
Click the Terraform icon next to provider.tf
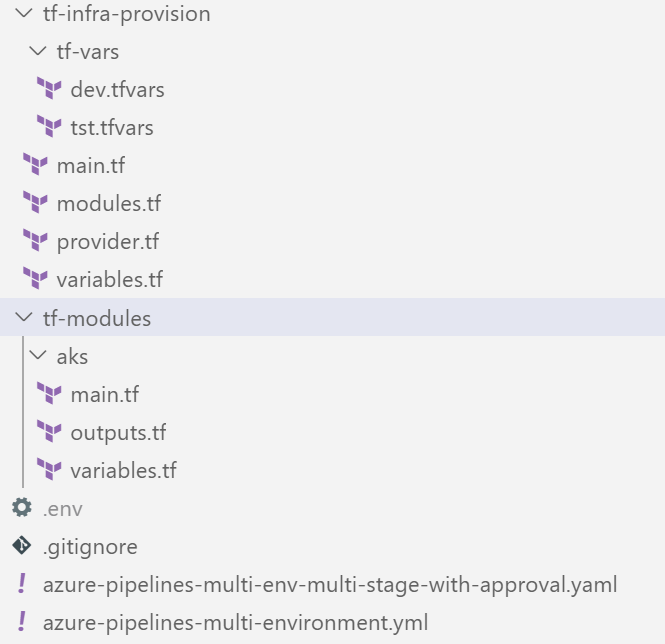36,241
